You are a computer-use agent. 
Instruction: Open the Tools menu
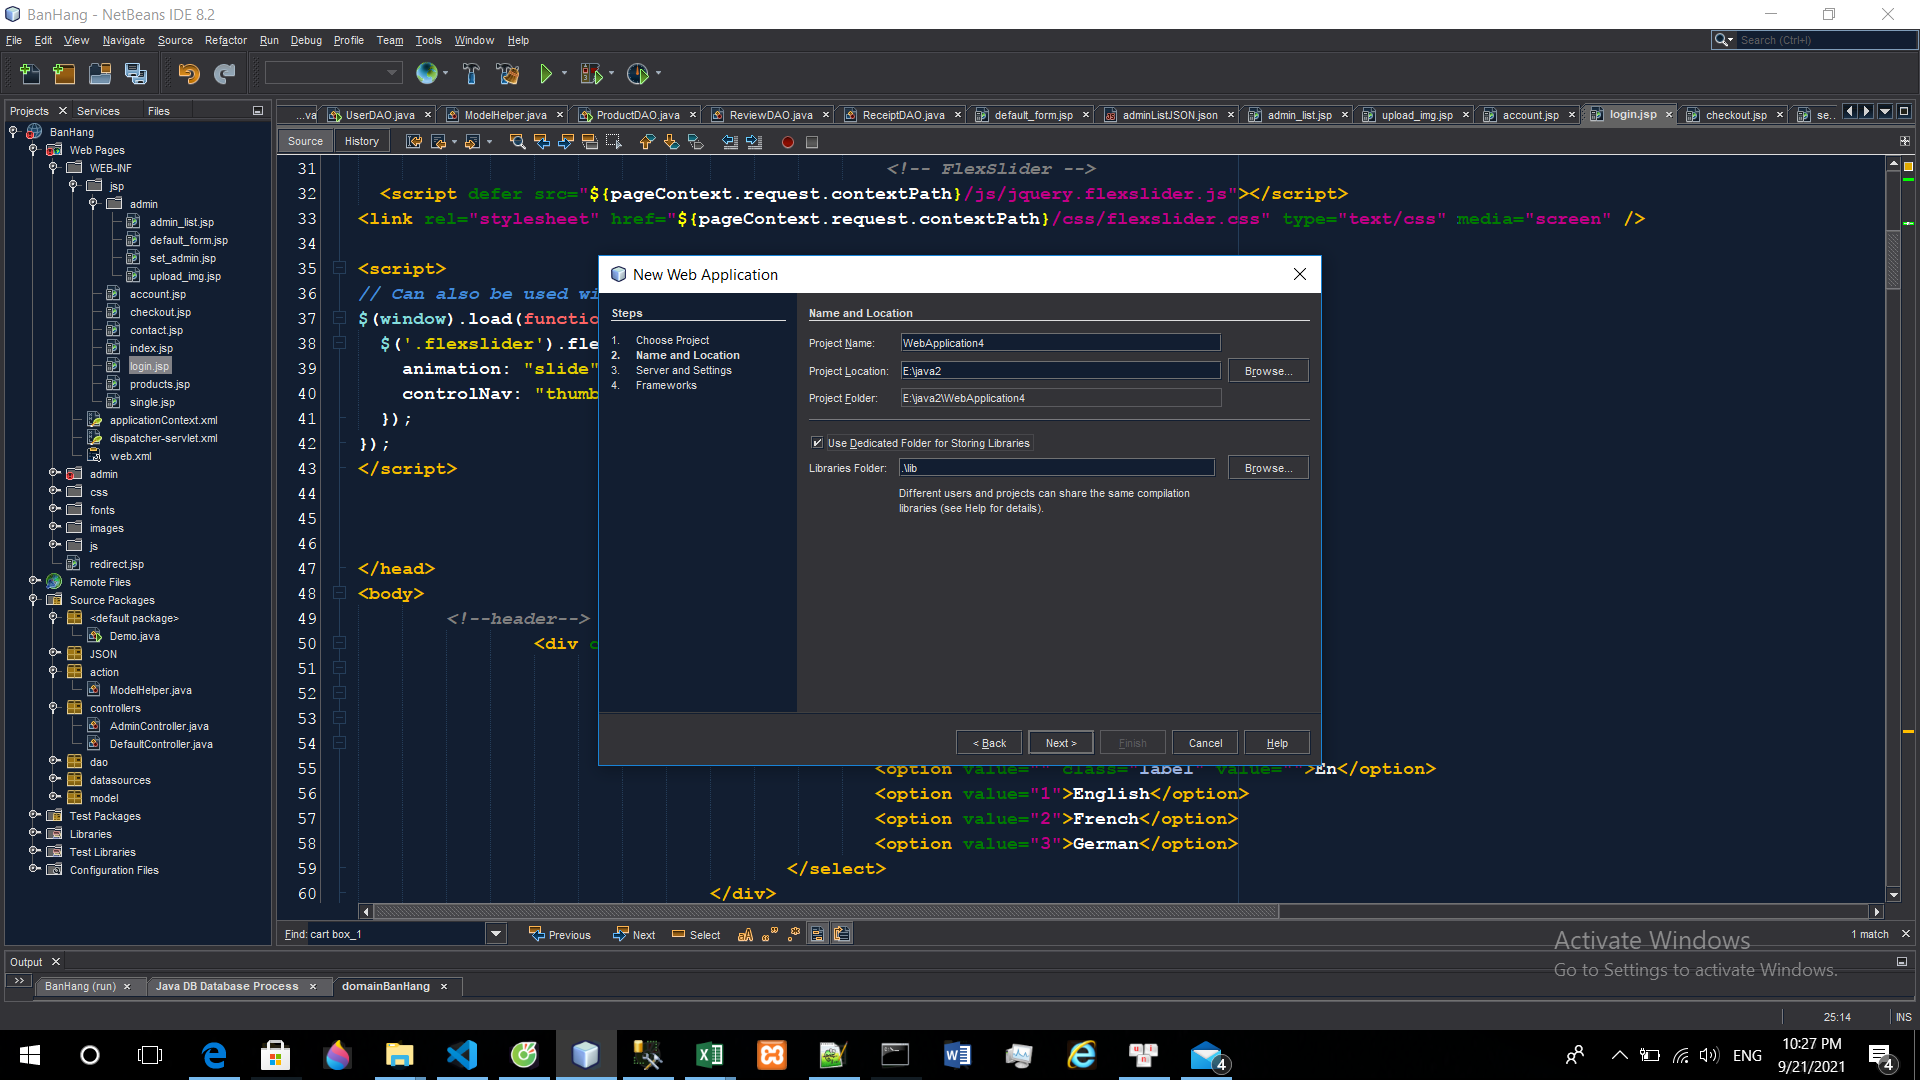coord(428,40)
